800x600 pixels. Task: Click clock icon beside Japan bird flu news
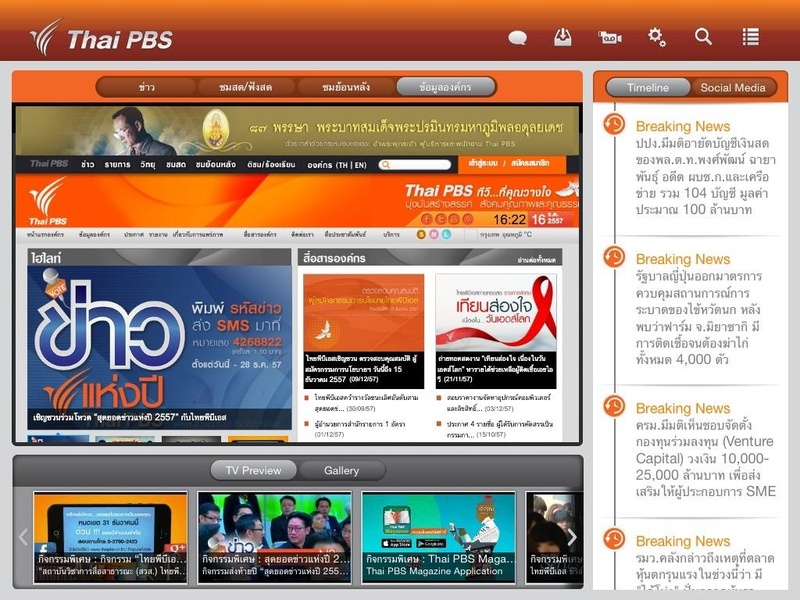(x=614, y=257)
